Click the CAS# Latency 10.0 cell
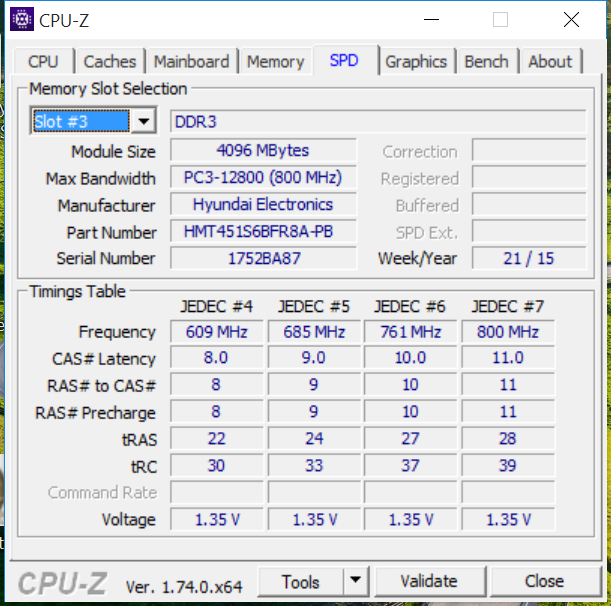This screenshot has height=606, width=611. pyautogui.click(x=411, y=358)
